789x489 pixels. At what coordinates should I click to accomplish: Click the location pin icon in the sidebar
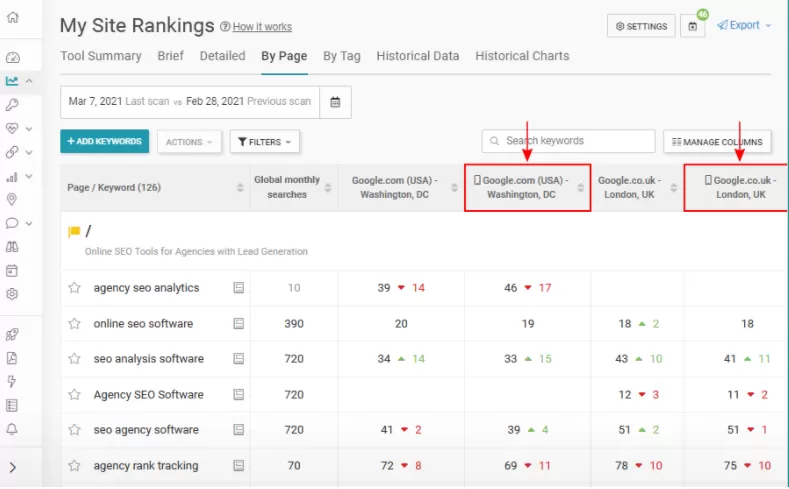(12, 200)
